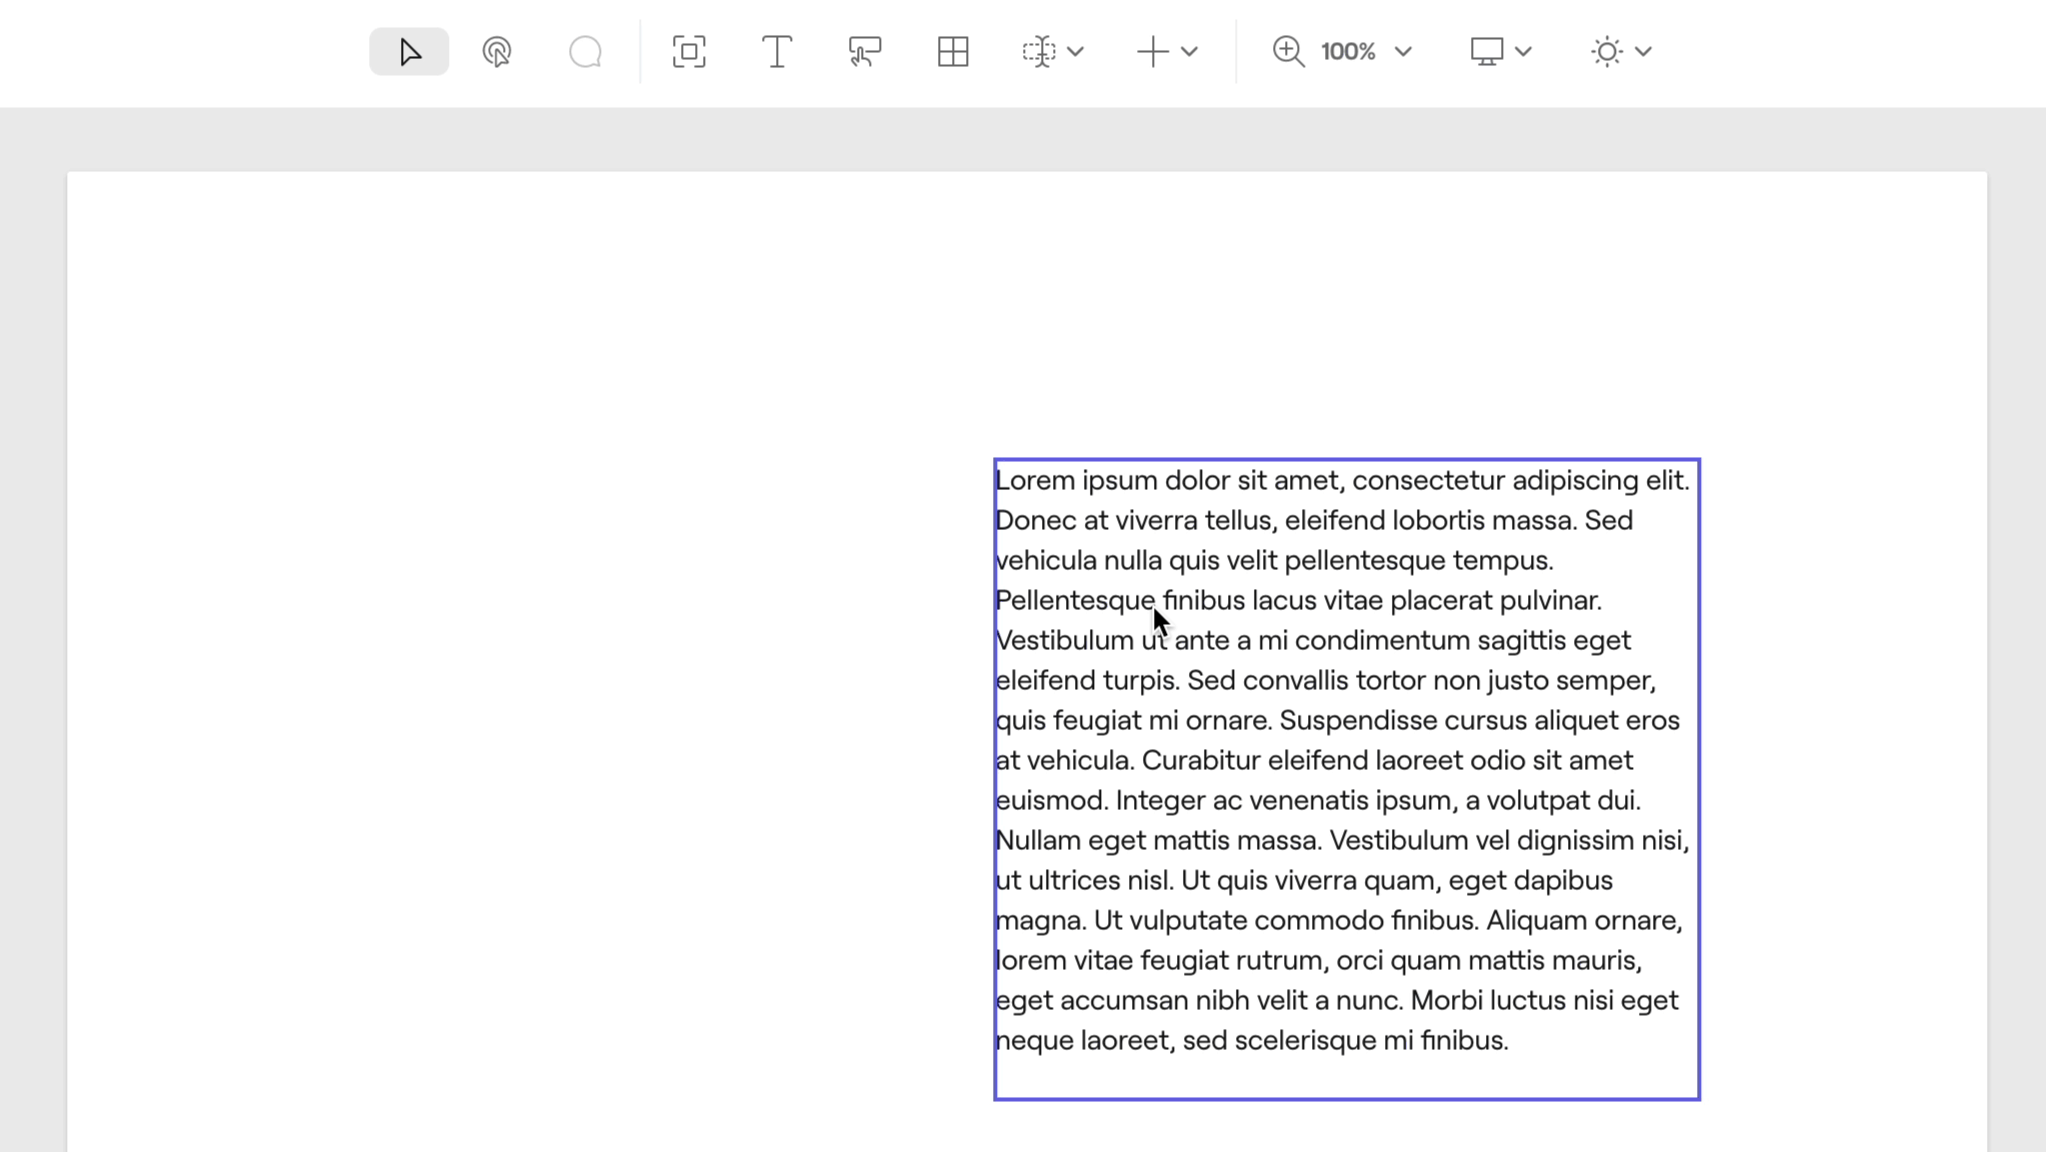The image size is (2046, 1152).
Task: Click the plus add icon
Action: [x=1153, y=52]
